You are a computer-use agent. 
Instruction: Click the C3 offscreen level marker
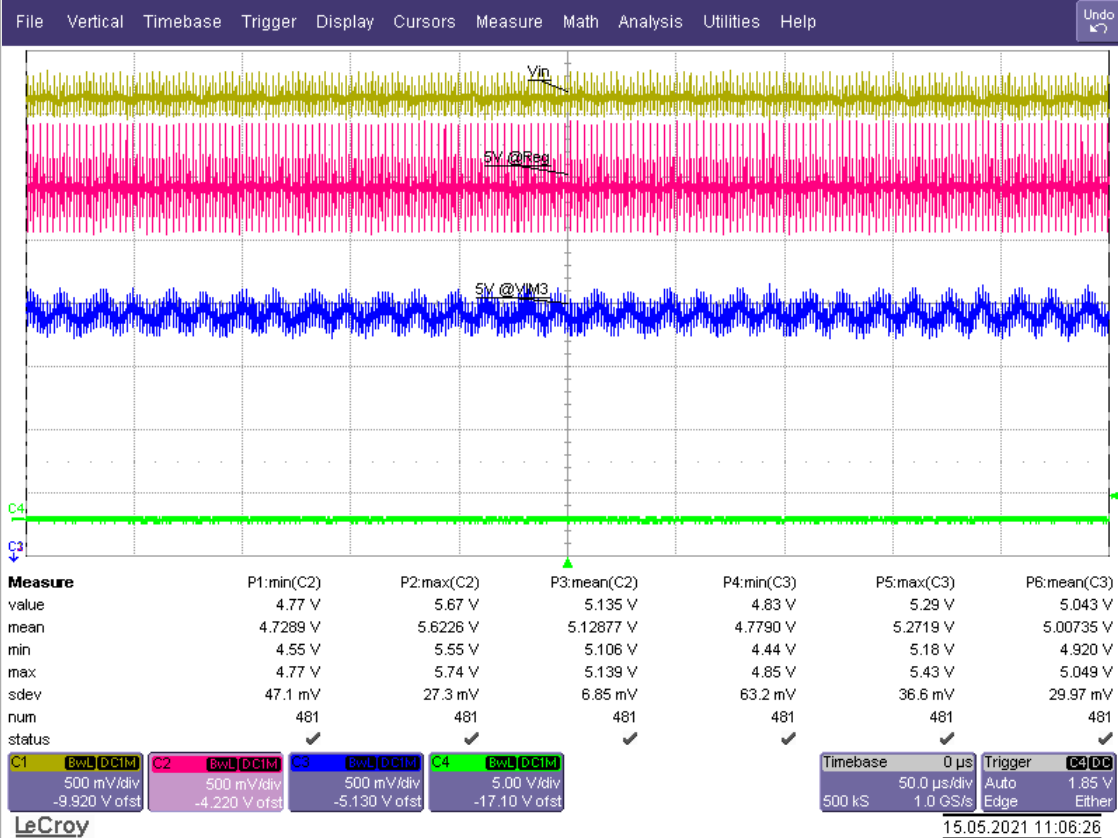click(x=15, y=550)
